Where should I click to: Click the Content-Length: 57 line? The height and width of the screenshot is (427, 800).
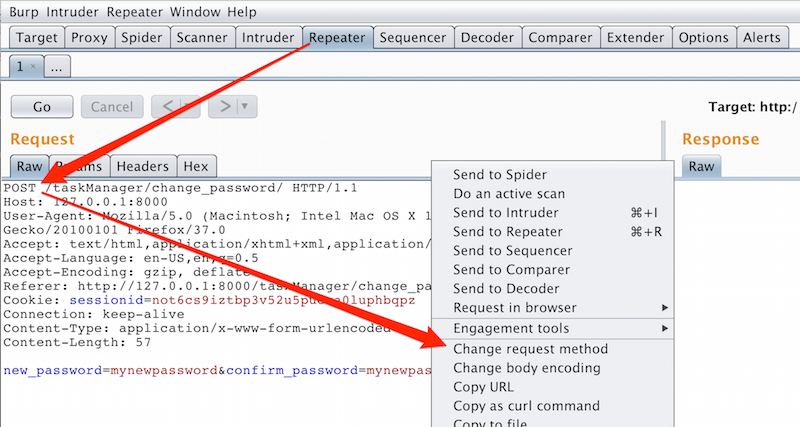[x=77, y=342]
